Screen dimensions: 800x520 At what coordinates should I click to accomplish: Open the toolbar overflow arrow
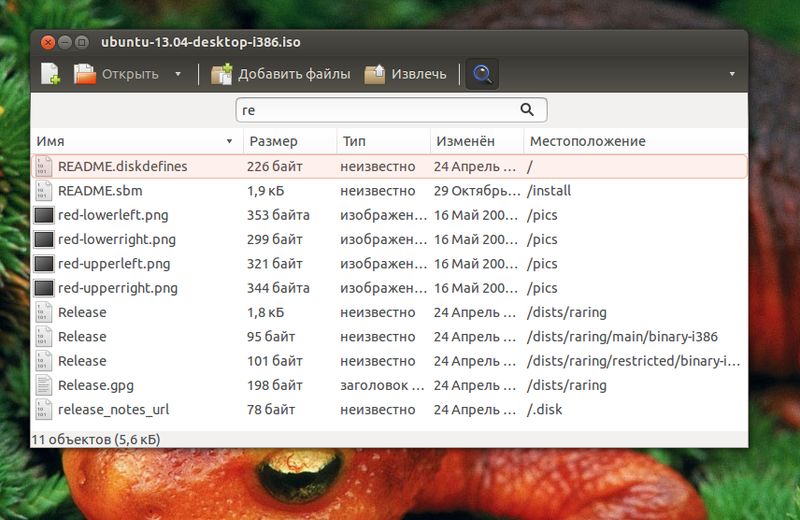732,74
